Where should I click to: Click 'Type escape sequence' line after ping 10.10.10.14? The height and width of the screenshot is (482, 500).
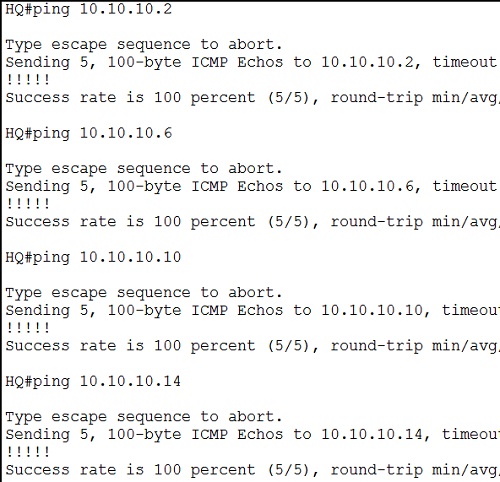tap(144, 417)
